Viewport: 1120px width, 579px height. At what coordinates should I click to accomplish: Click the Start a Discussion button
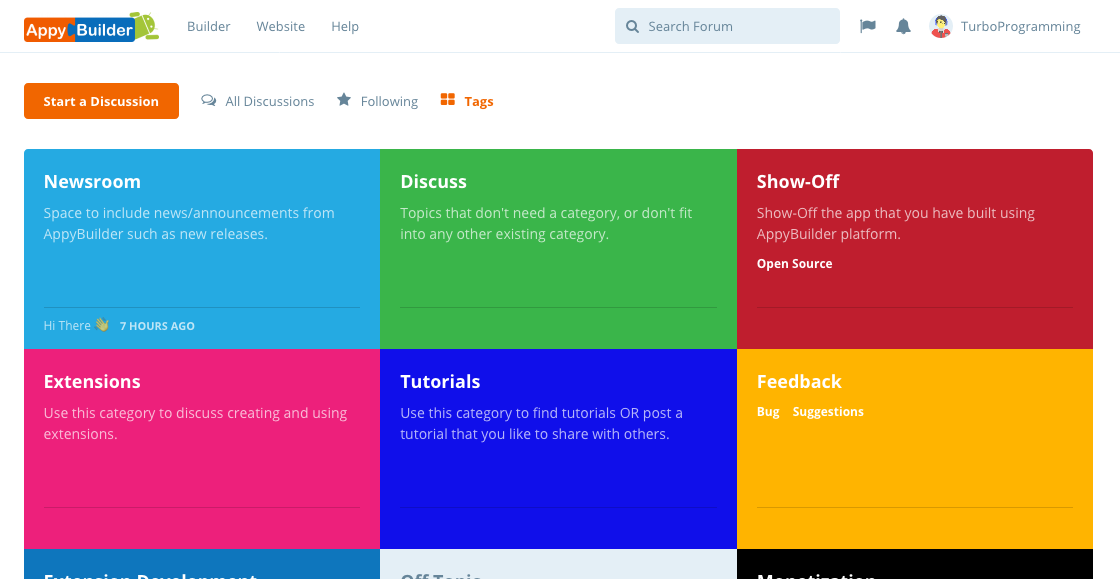pyautogui.click(x=101, y=101)
